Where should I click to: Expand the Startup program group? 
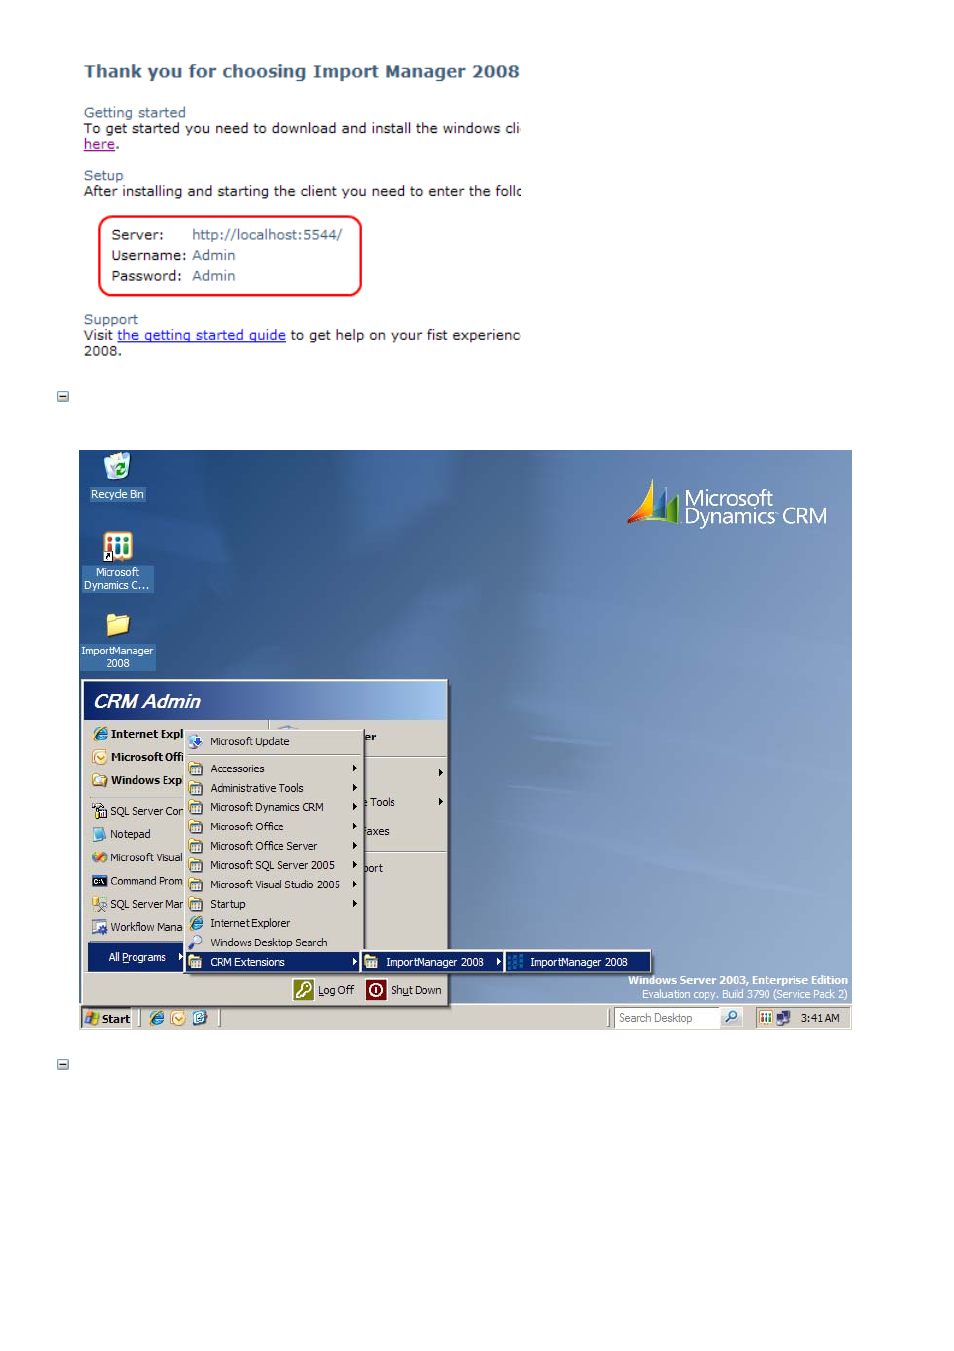[x=273, y=904]
